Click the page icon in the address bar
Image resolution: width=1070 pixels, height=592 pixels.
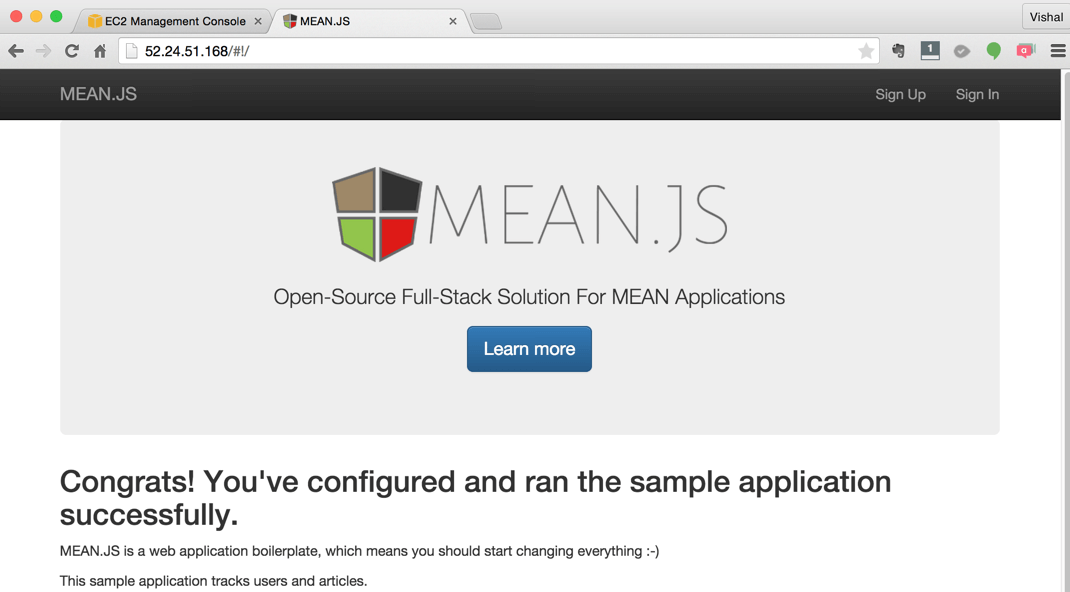tap(132, 51)
